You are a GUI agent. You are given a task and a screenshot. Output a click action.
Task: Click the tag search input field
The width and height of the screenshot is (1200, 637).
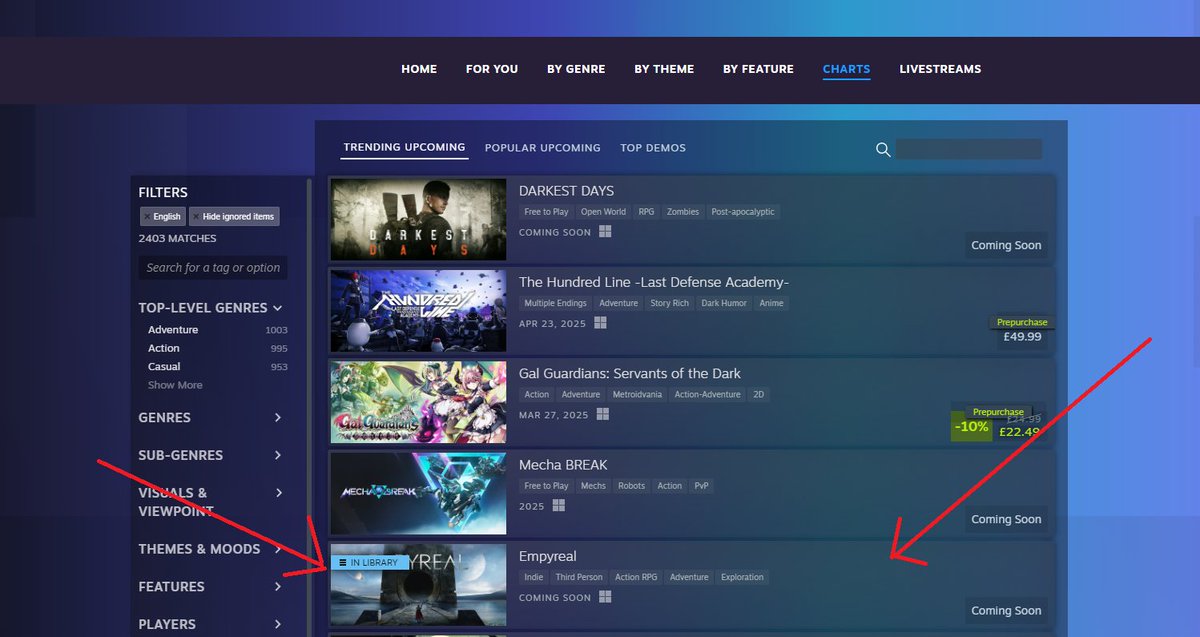213,268
